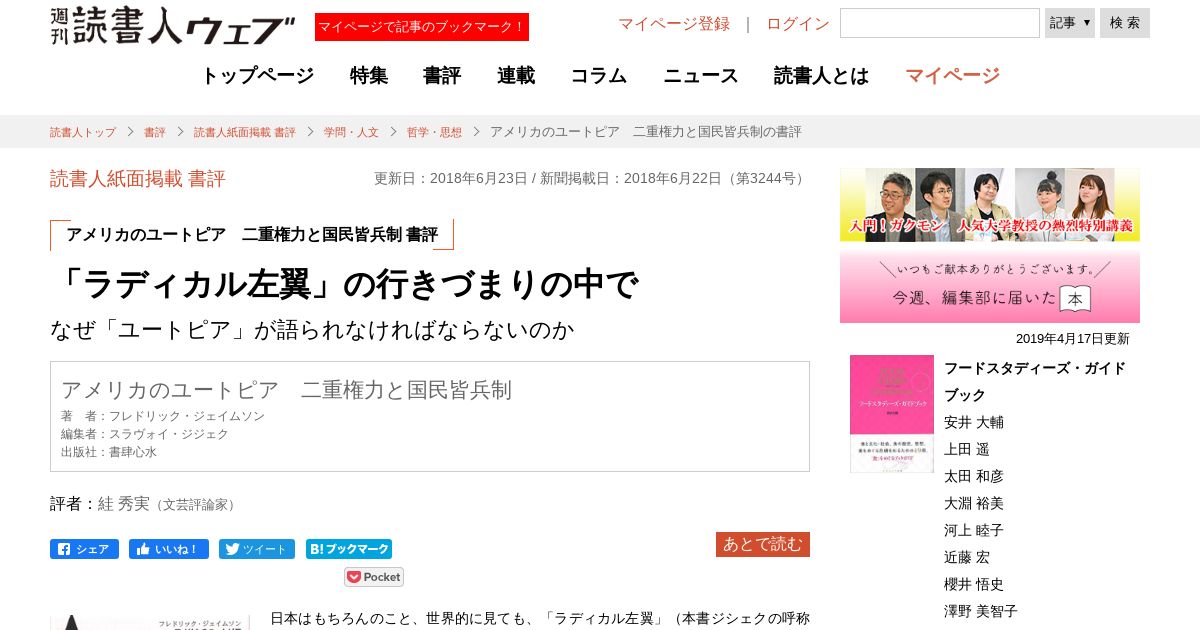This screenshot has width=1200, height=630.
Task: Open コラム menu item
Action: 599,75
